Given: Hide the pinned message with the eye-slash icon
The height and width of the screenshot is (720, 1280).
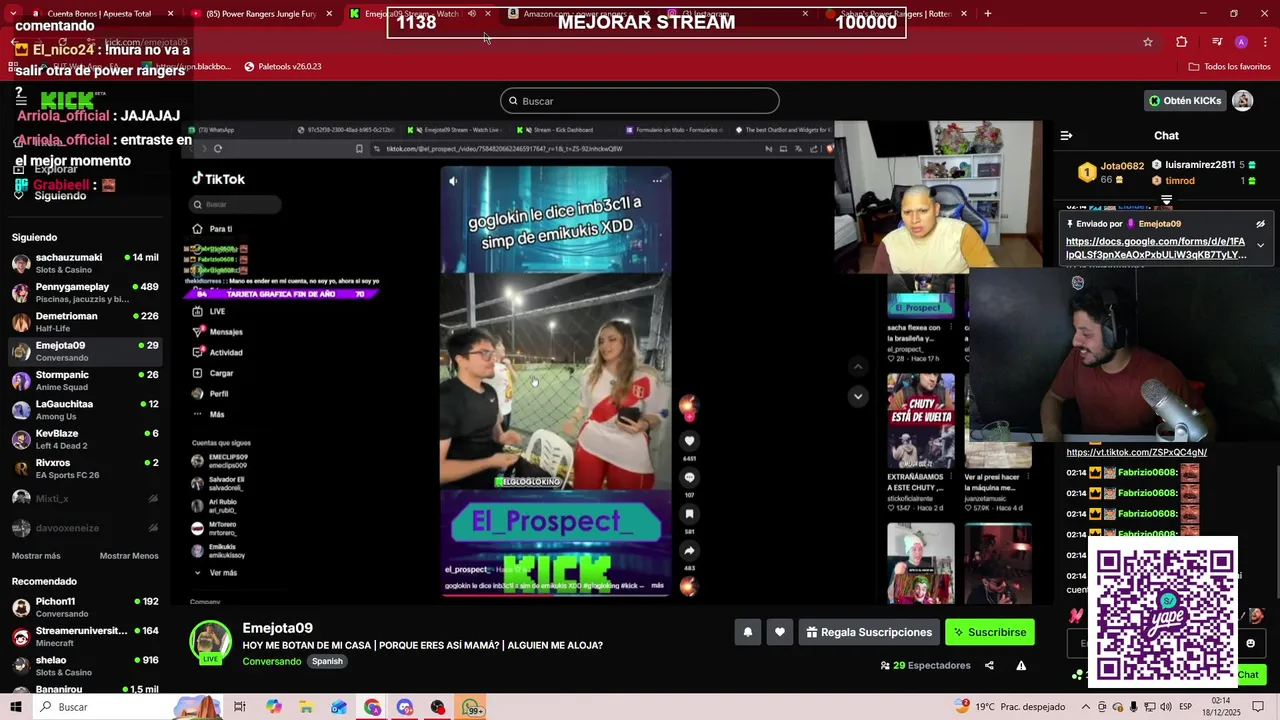Looking at the screenshot, I should [x=1260, y=224].
